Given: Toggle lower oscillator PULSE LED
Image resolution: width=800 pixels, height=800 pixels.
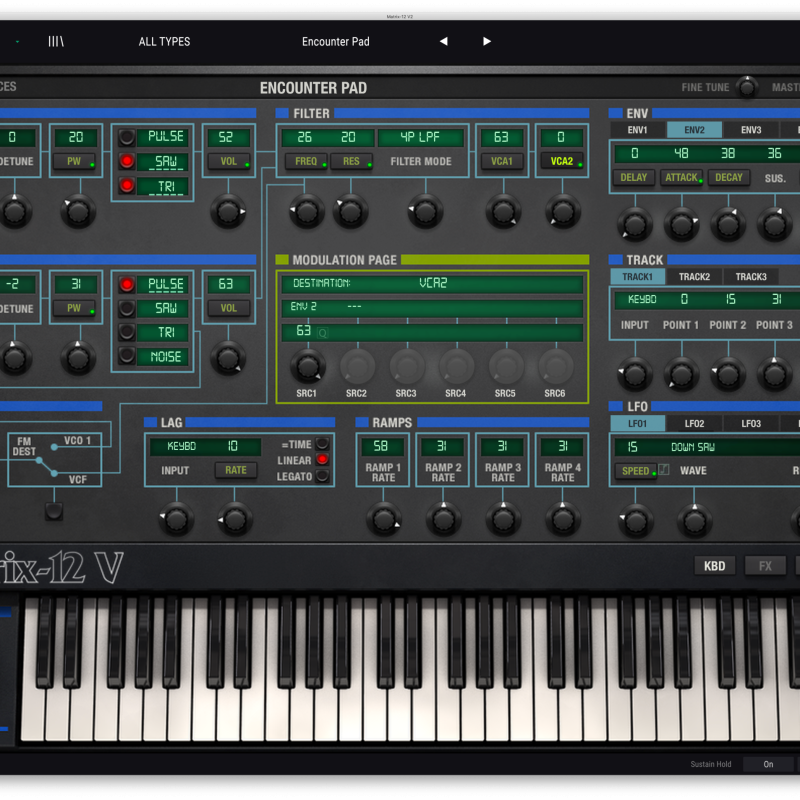Looking at the screenshot, I should pos(127,284).
